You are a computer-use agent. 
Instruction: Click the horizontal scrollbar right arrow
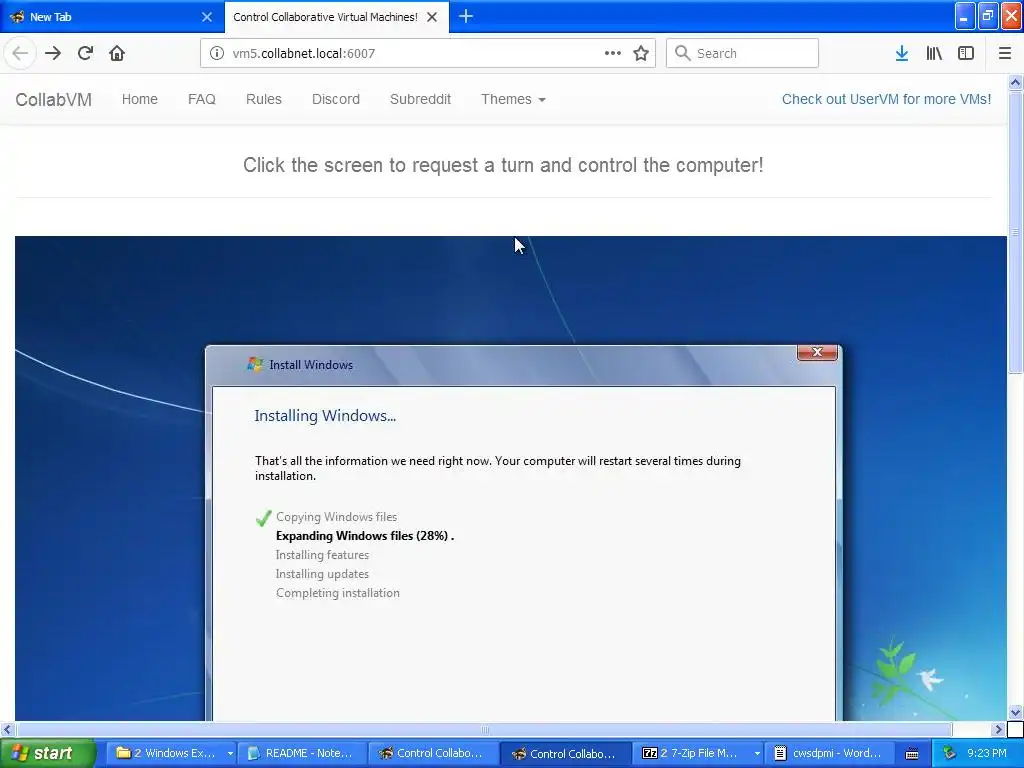[x=998, y=729]
